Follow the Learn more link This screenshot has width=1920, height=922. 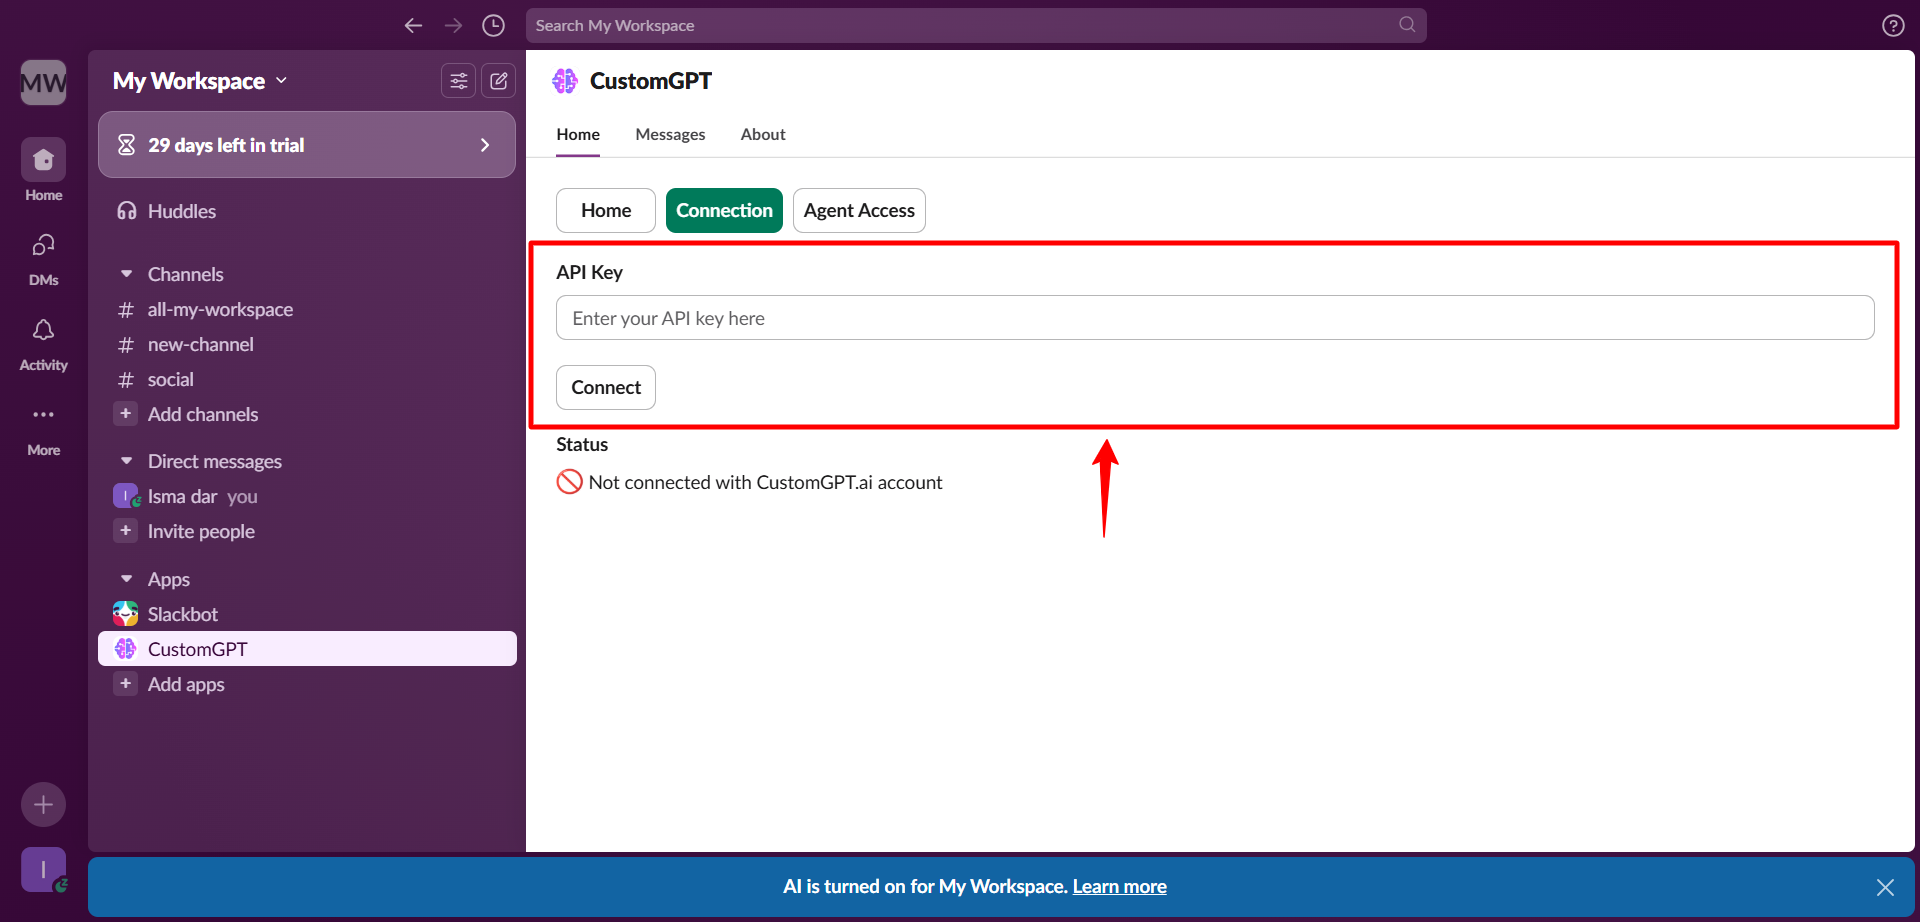pyautogui.click(x=1119, y=887)
